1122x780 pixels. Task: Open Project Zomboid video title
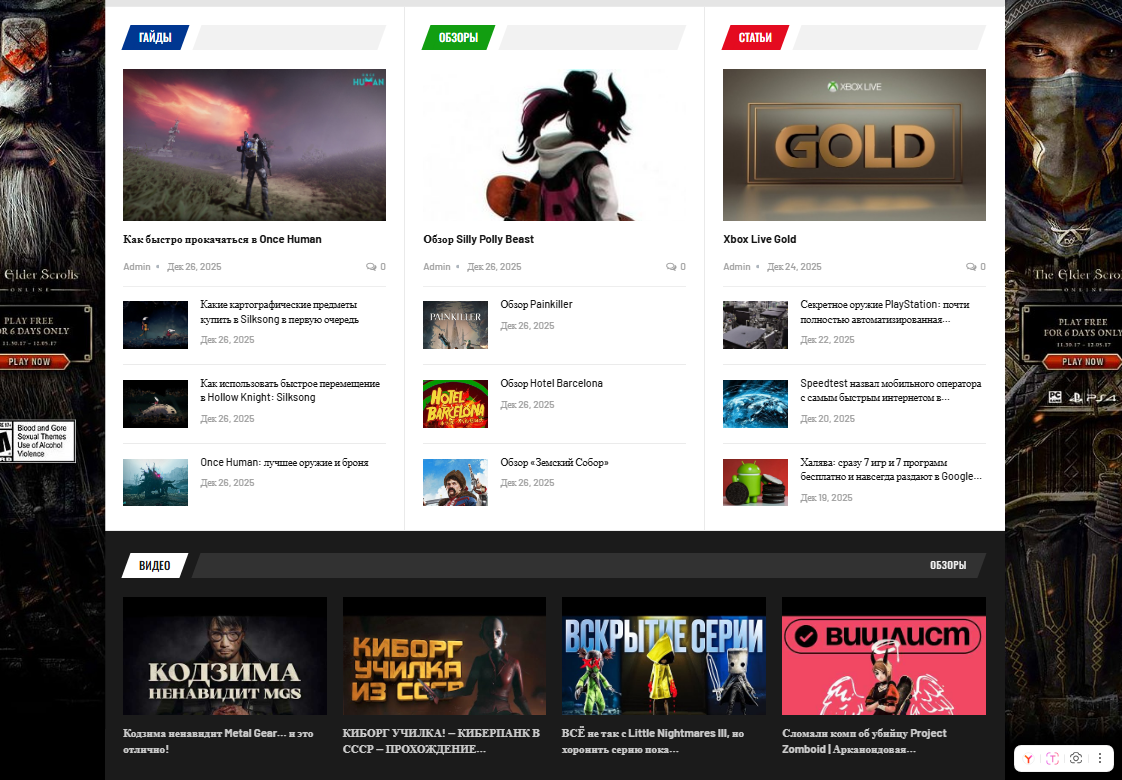tap(864, 741)
